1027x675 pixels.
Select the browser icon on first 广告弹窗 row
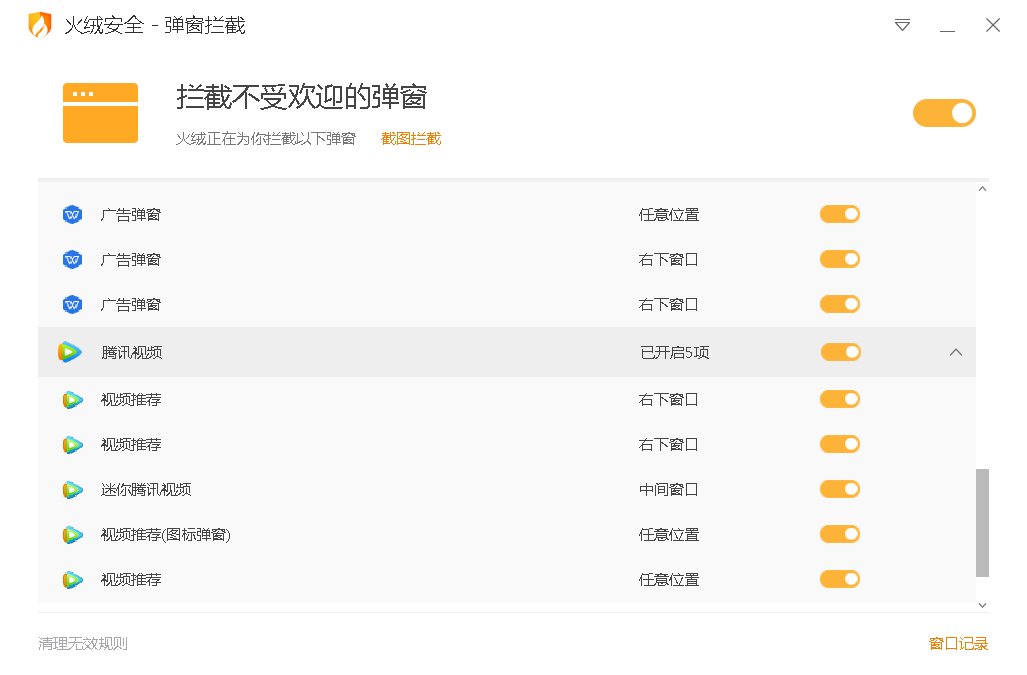point(71,214)
